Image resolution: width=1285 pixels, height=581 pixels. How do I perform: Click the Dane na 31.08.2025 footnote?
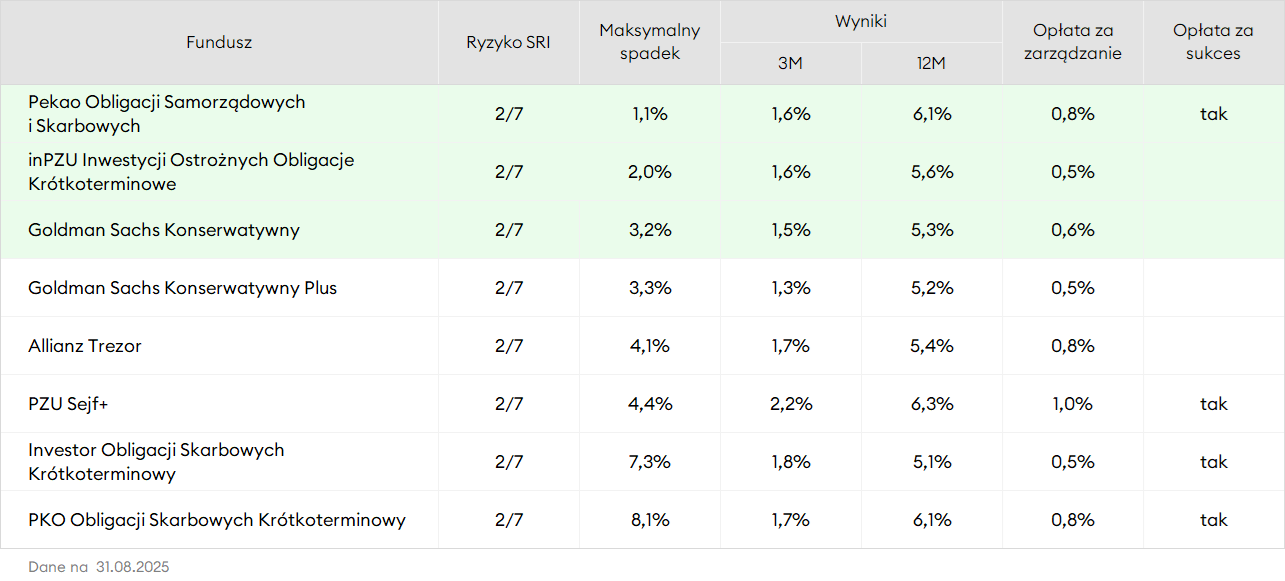click(99, 567)
